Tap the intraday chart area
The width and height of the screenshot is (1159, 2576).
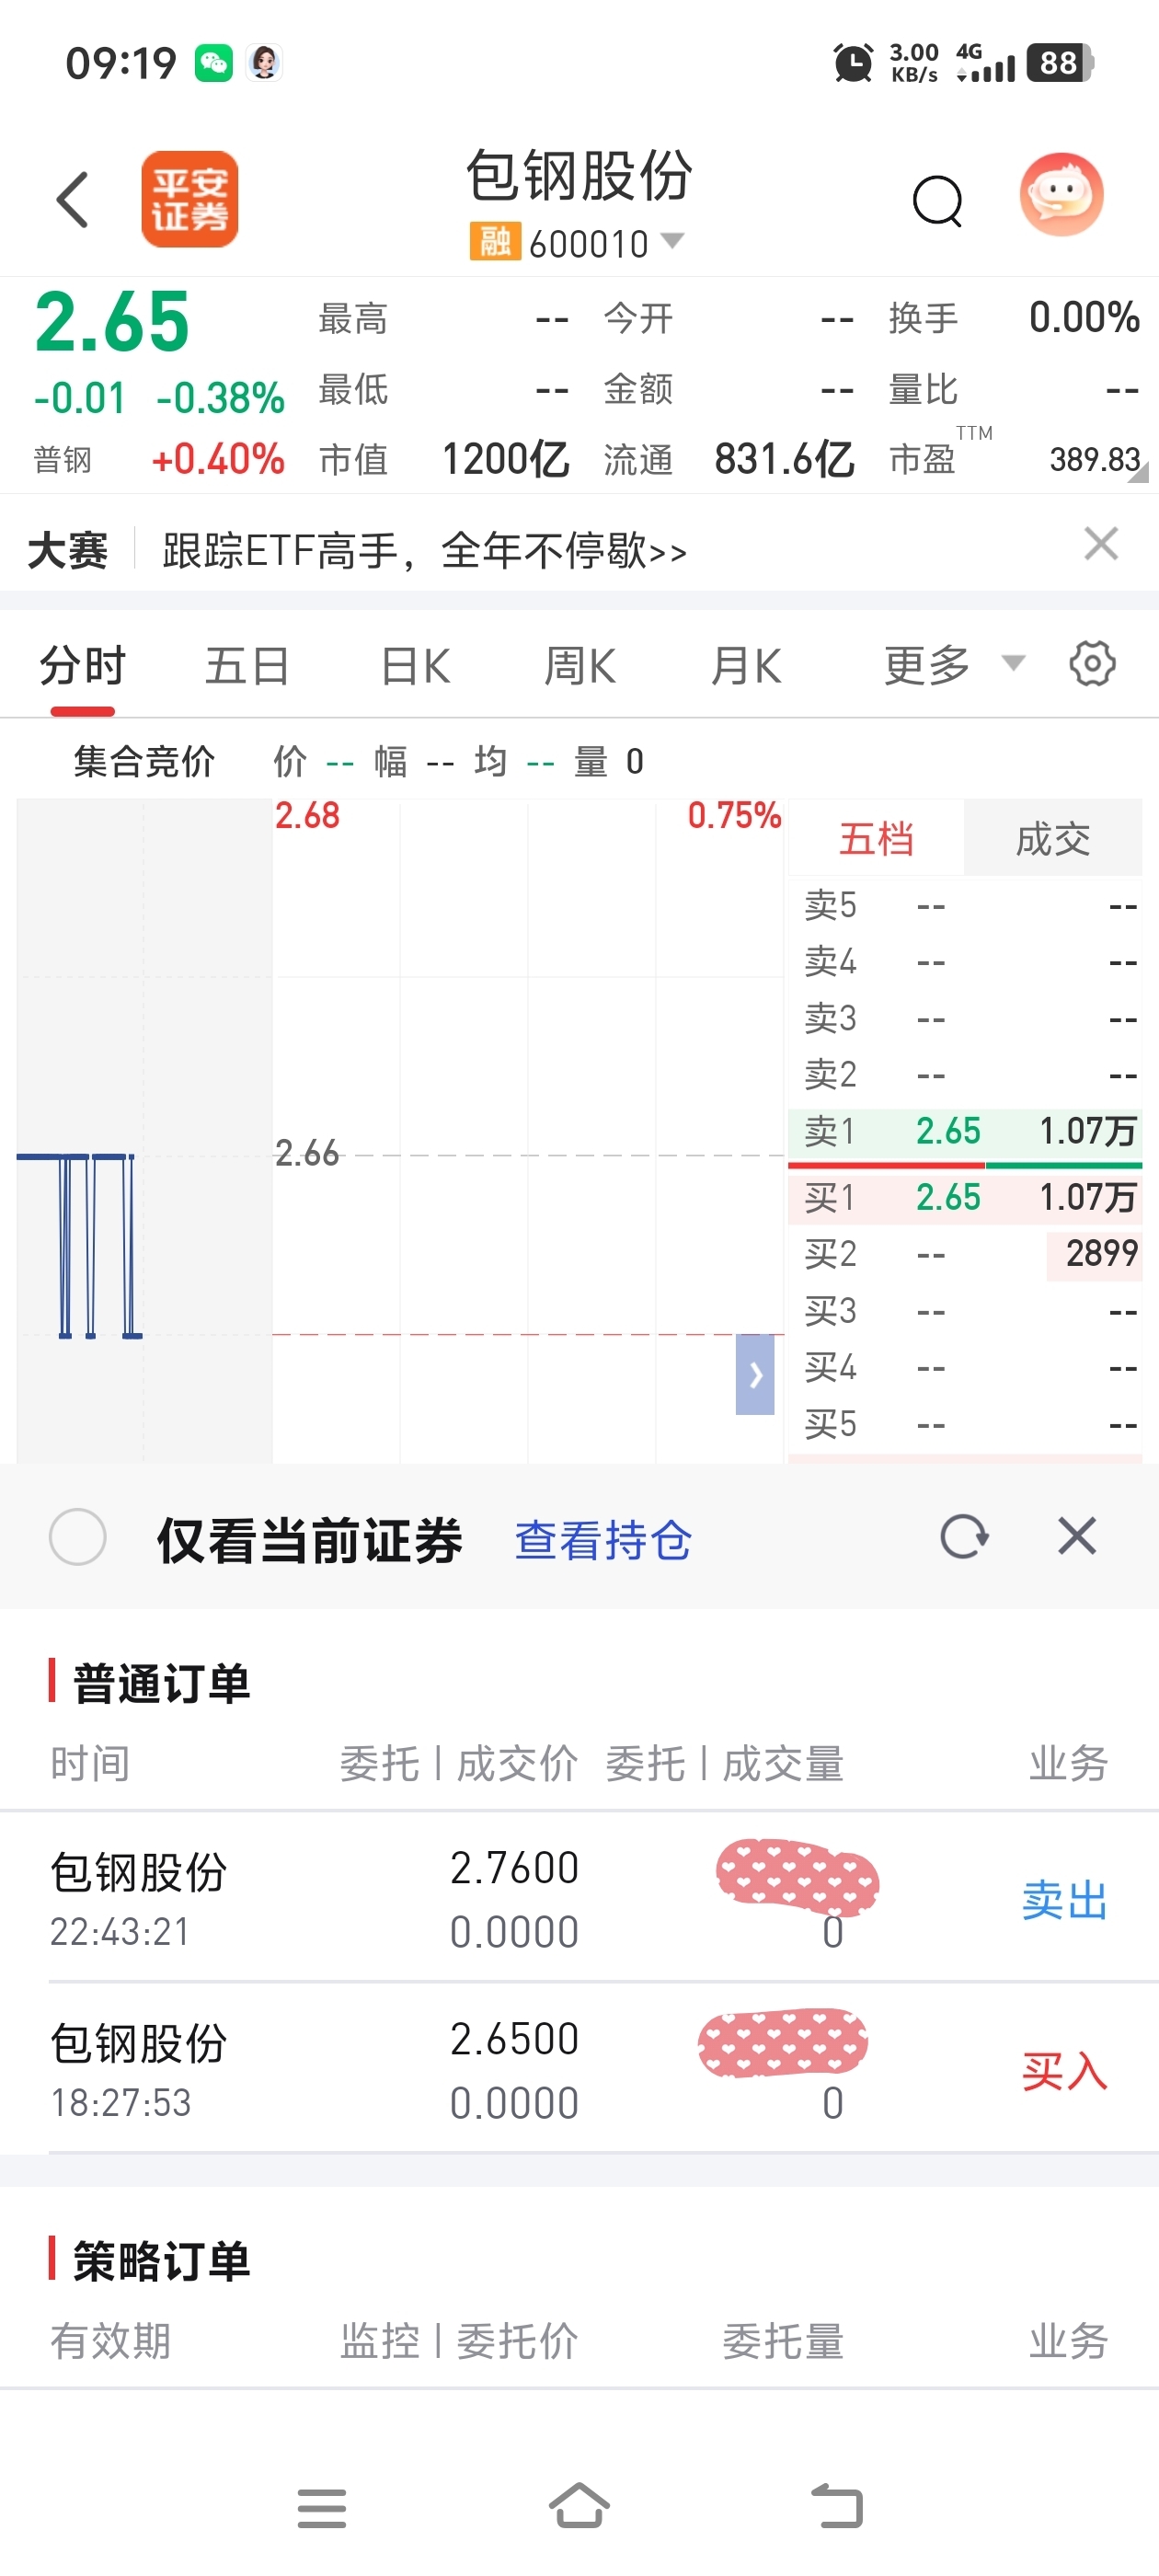(x=400, y=1130)
